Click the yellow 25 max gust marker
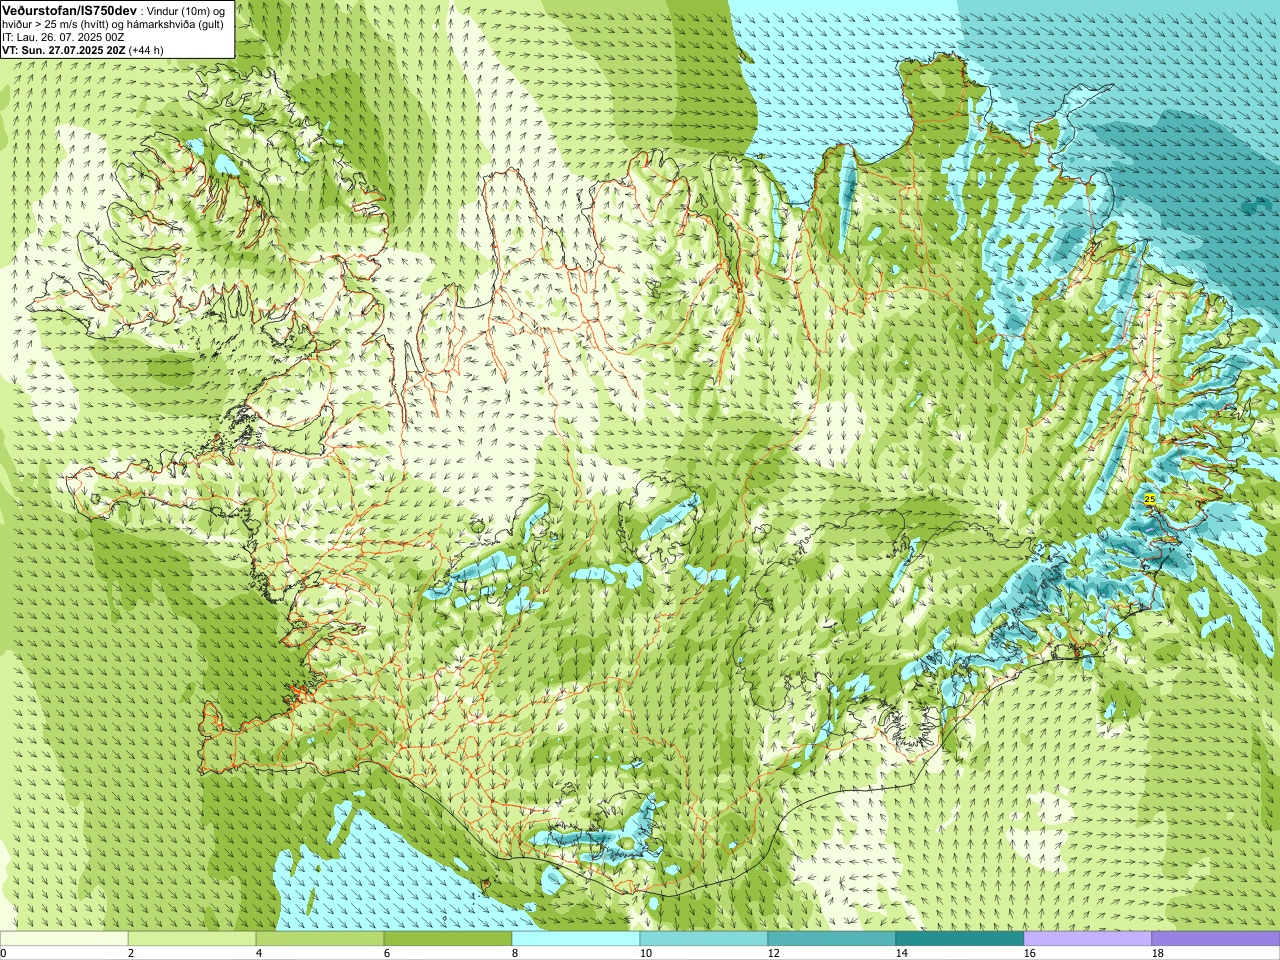 coord(1149,498)
